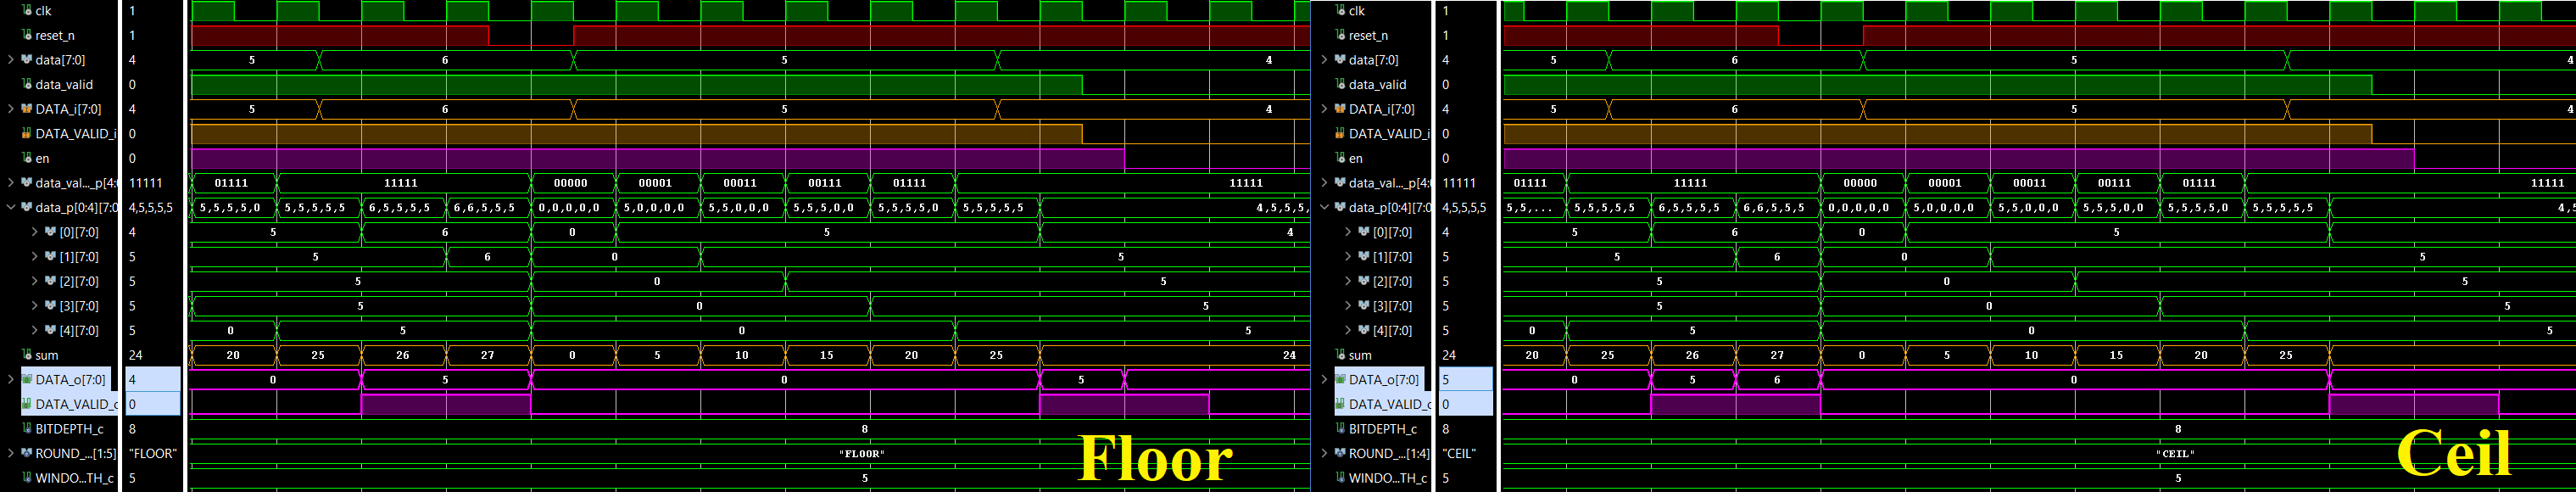
Task: Expand the DATA_o[7:0] bus in Floor panel
Action: (x=11, y=380)
